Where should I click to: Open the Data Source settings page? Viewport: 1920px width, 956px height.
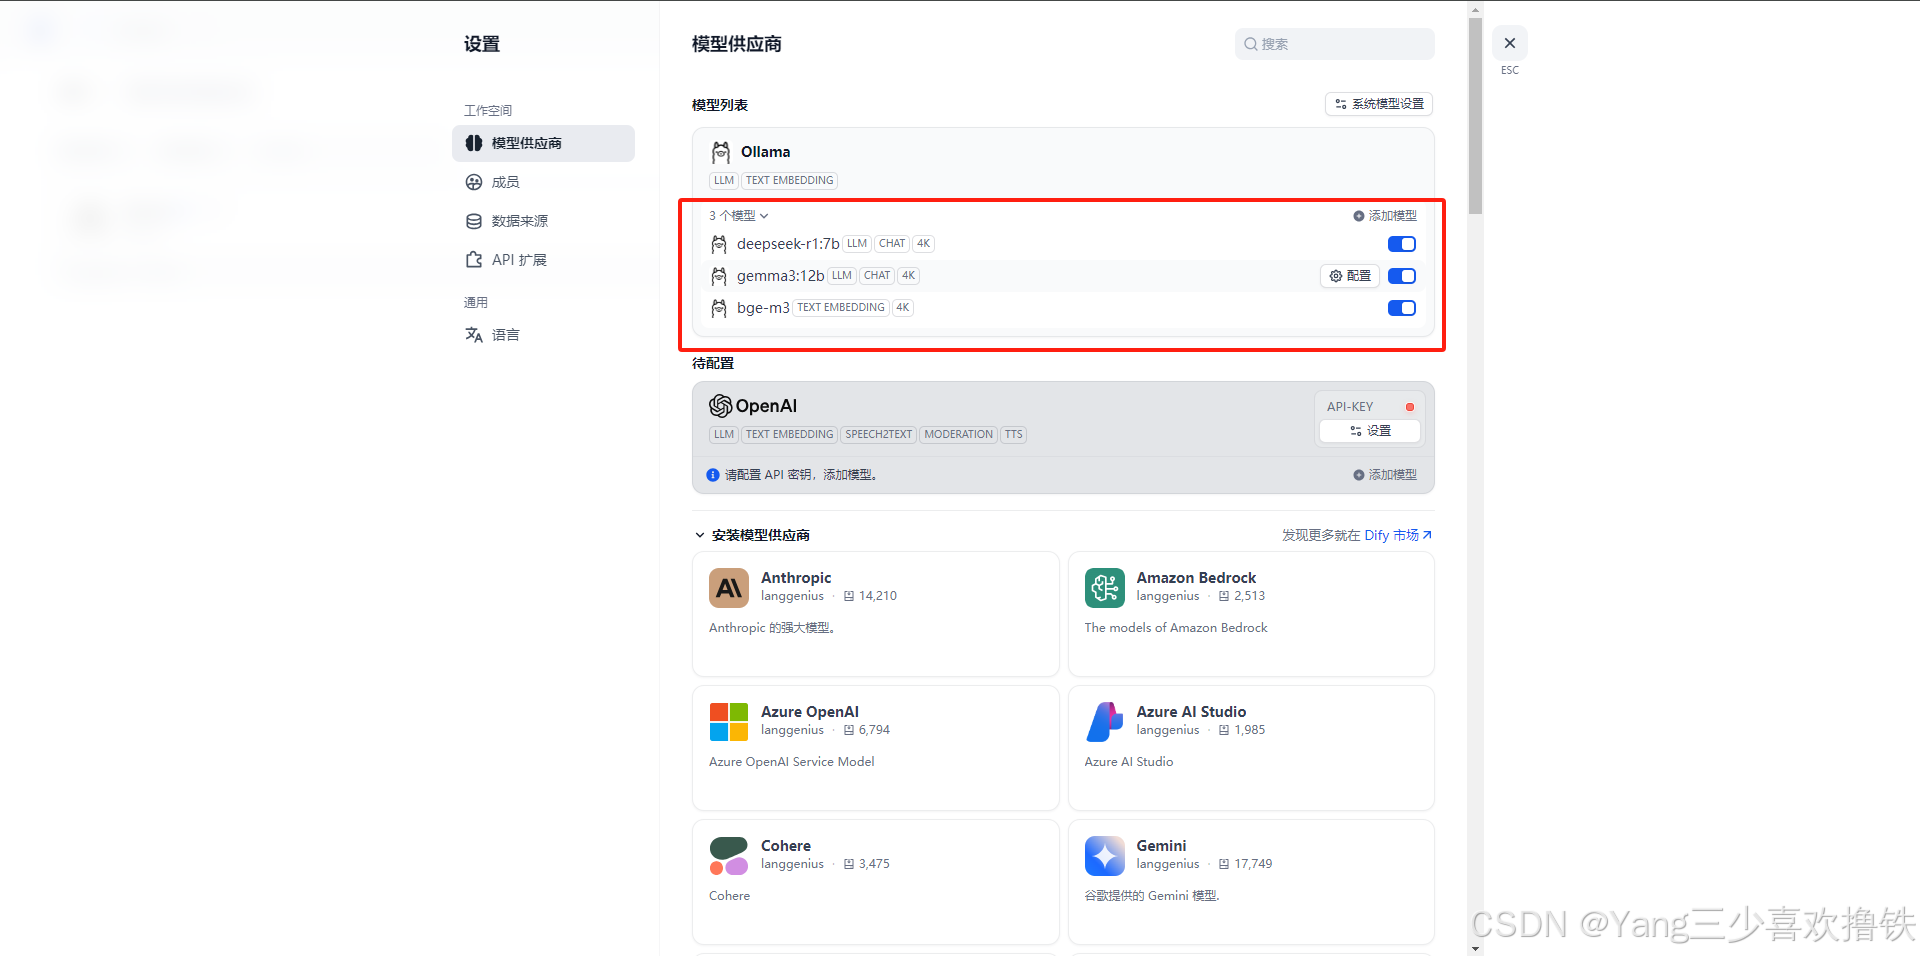tap(543, 221)
